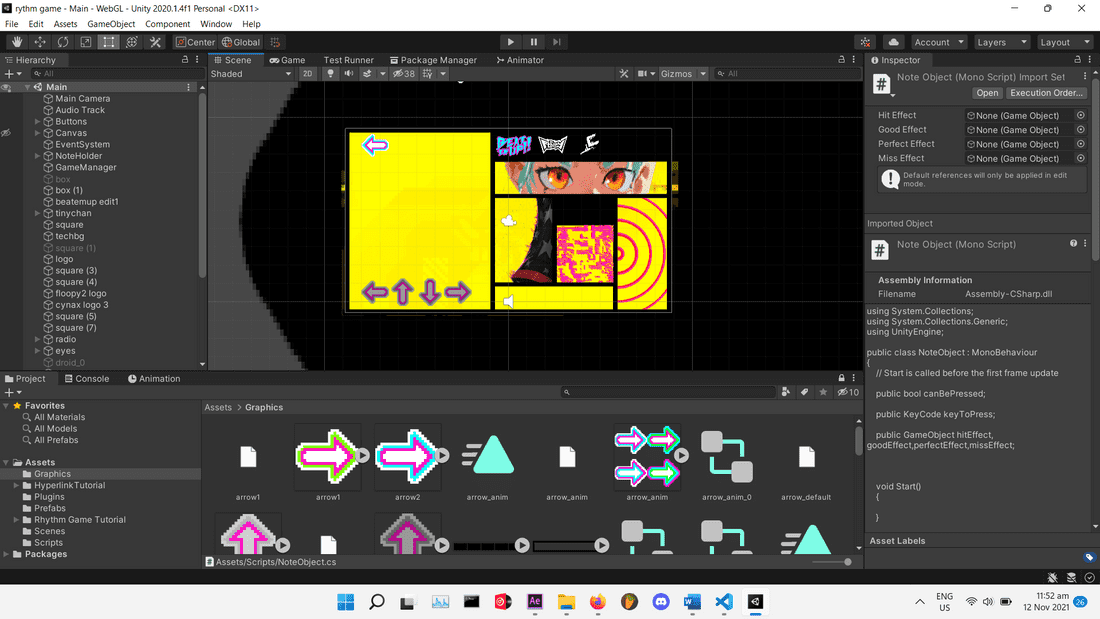Switch to the Console tab
The image size is (1100, 619).
(x=86, y=379)
